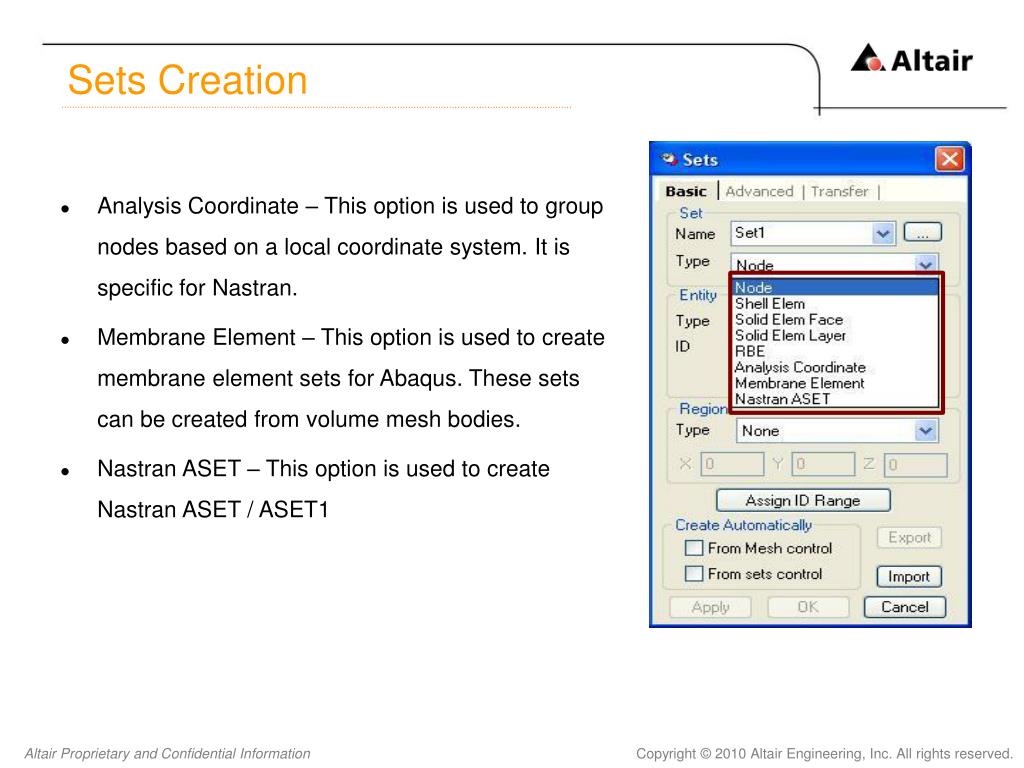The height and width of the screenshot is (768, 1024).
Task: Click Assign ID Range button
Action: (x=803, y=500)
